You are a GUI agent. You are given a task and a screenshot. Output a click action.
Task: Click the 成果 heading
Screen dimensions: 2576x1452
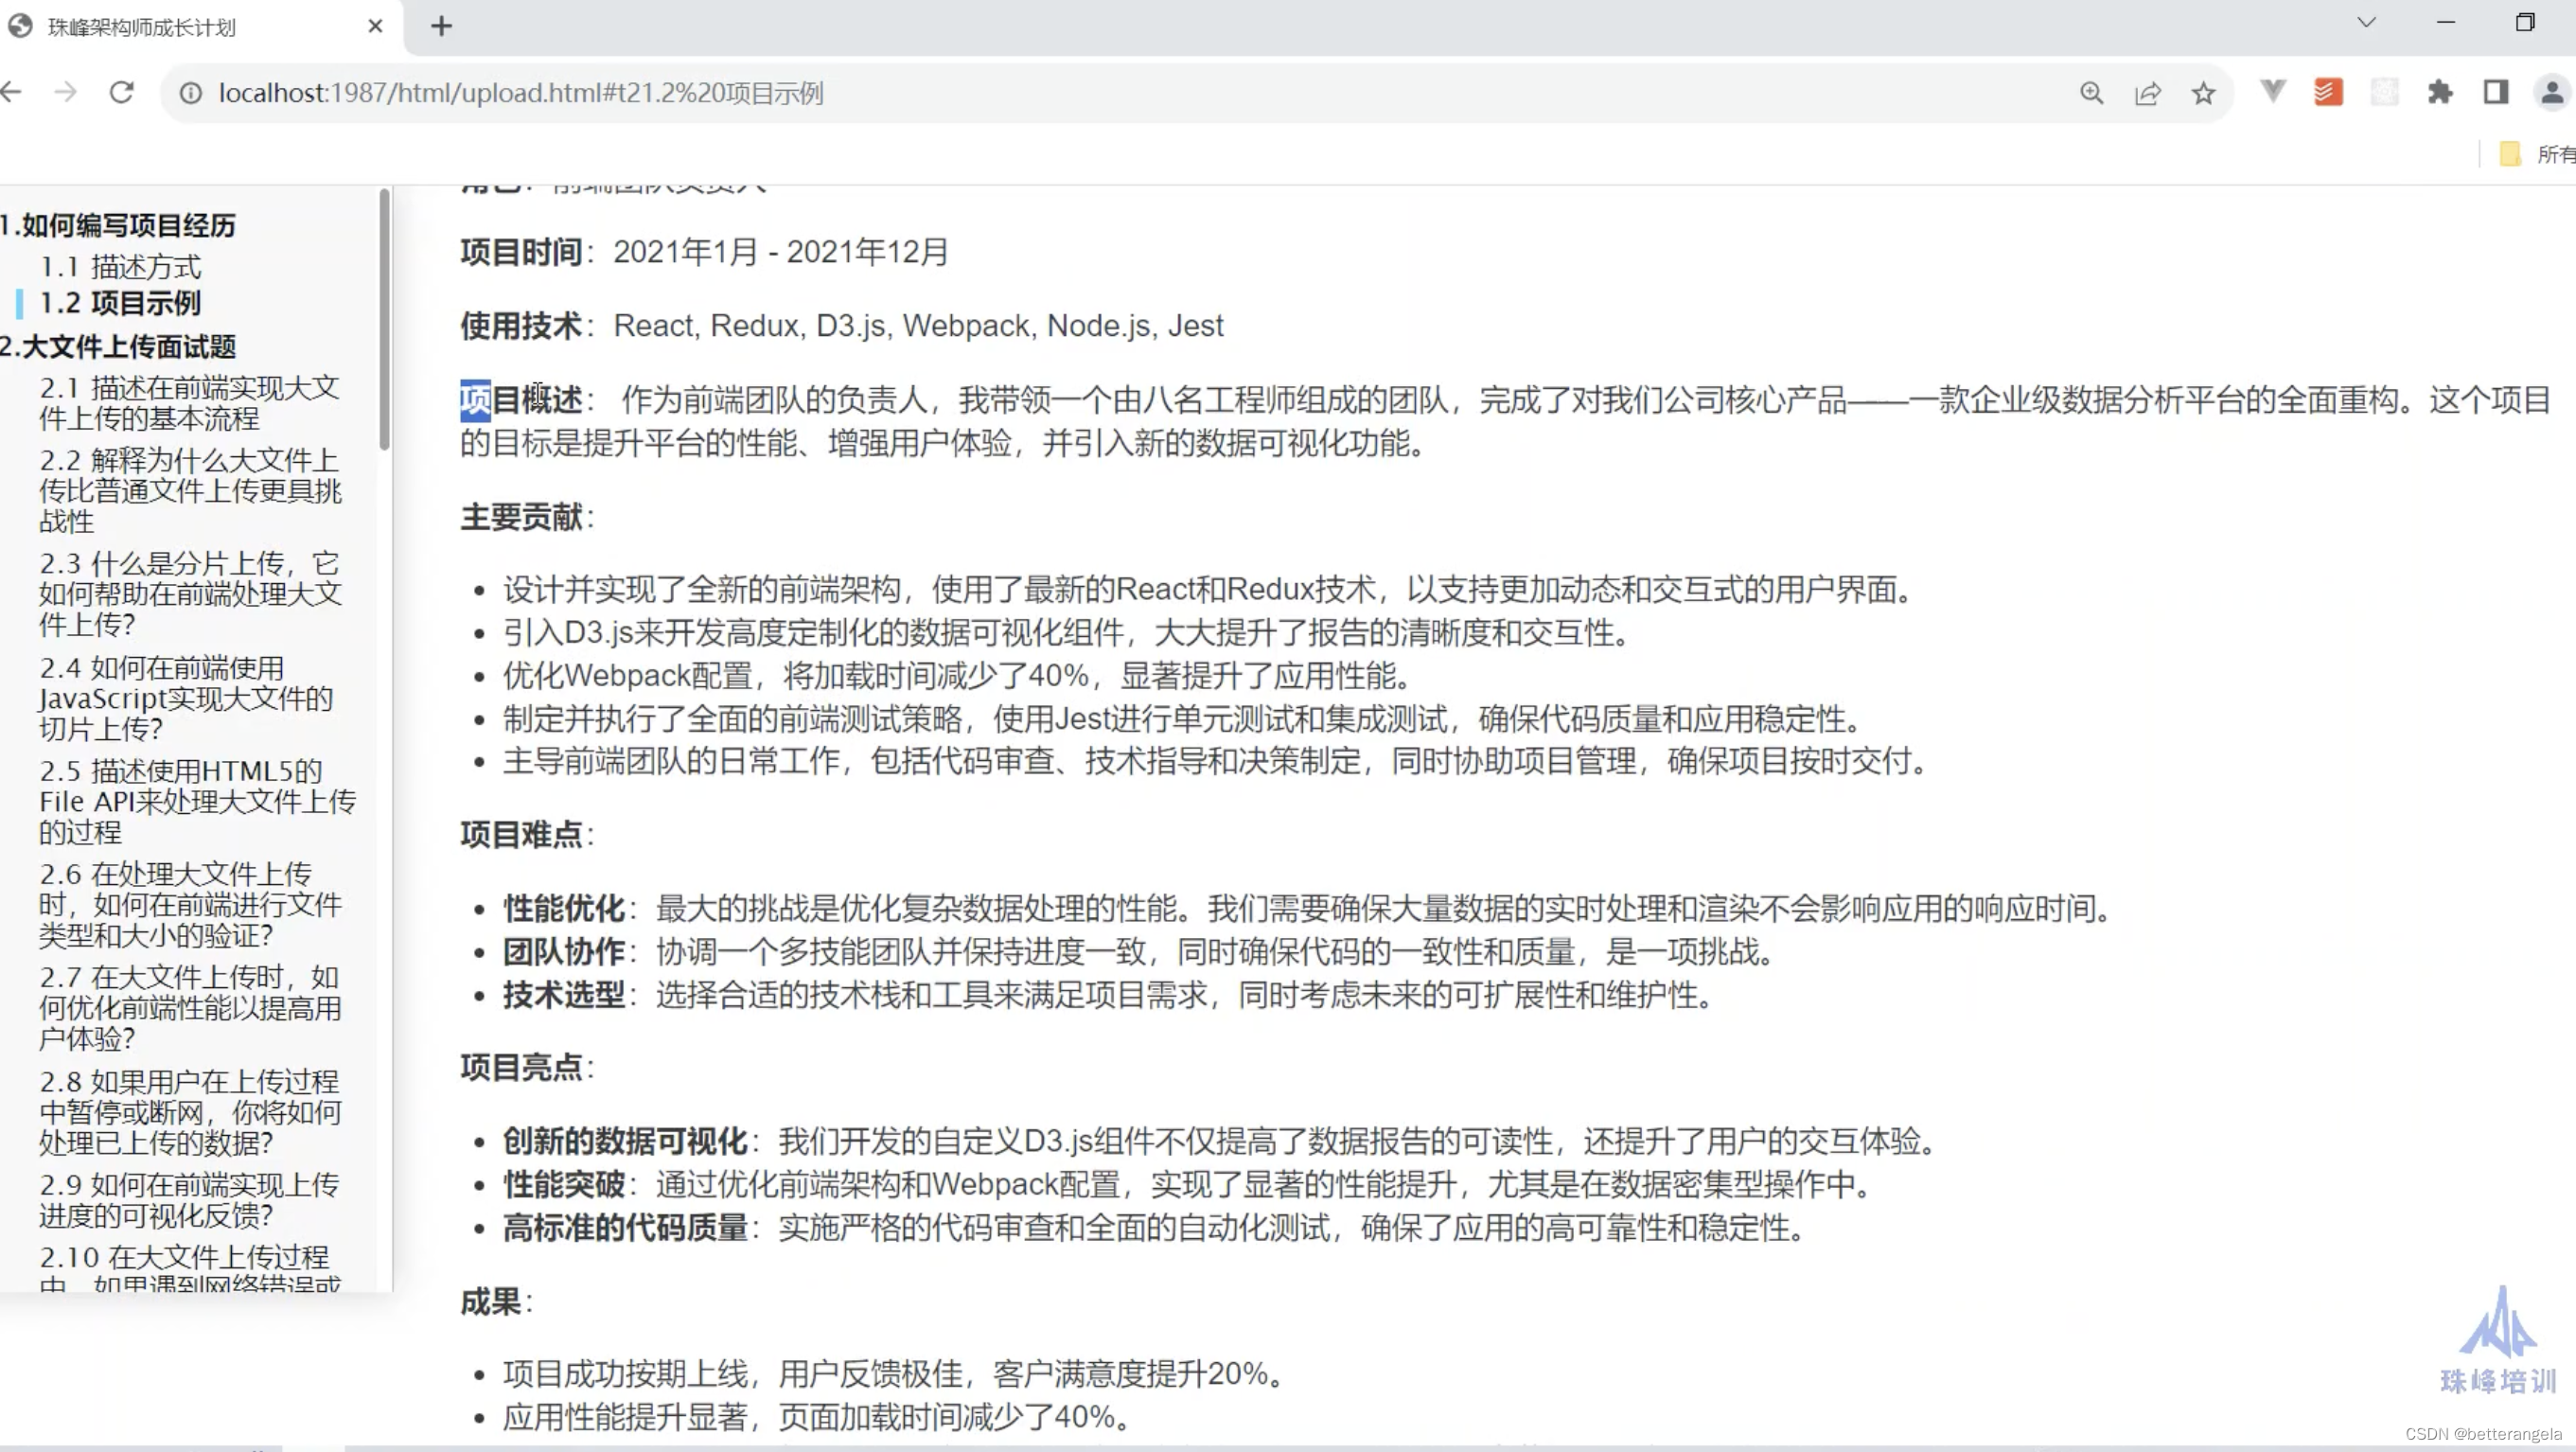491,1301
